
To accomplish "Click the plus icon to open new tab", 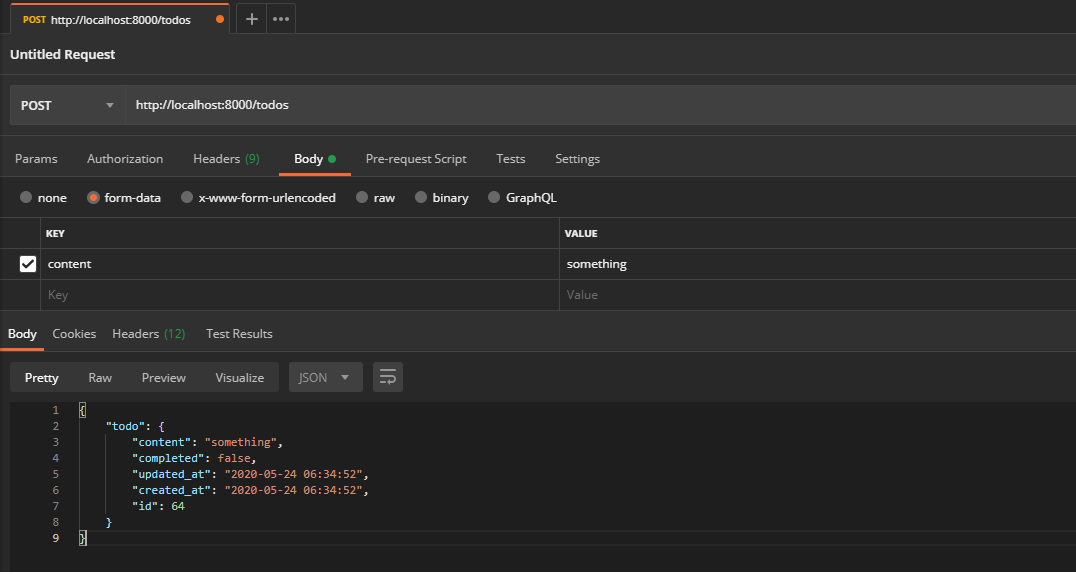I will tap(252, 19).
